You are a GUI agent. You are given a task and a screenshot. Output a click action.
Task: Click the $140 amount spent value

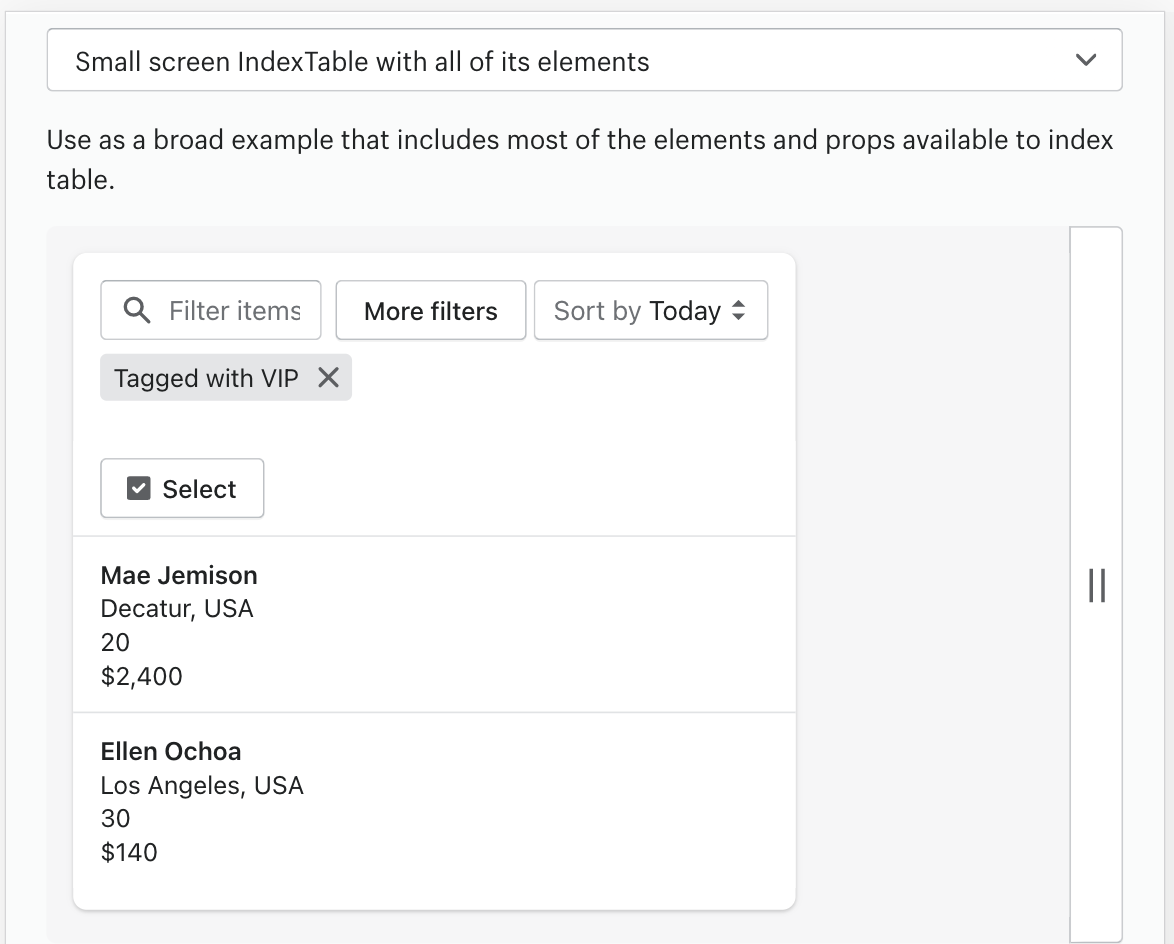pyautogui.click(x=129, y=852)
